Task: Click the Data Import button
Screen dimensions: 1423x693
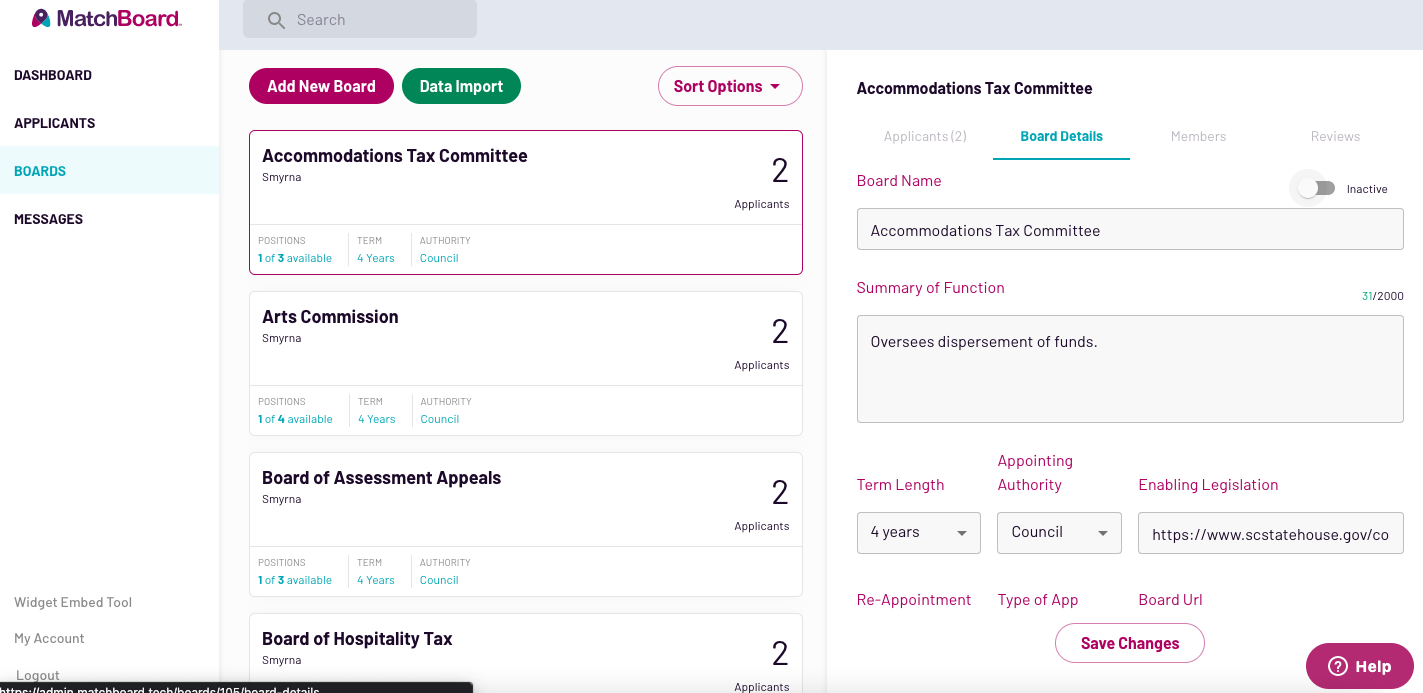Action: 461,86
